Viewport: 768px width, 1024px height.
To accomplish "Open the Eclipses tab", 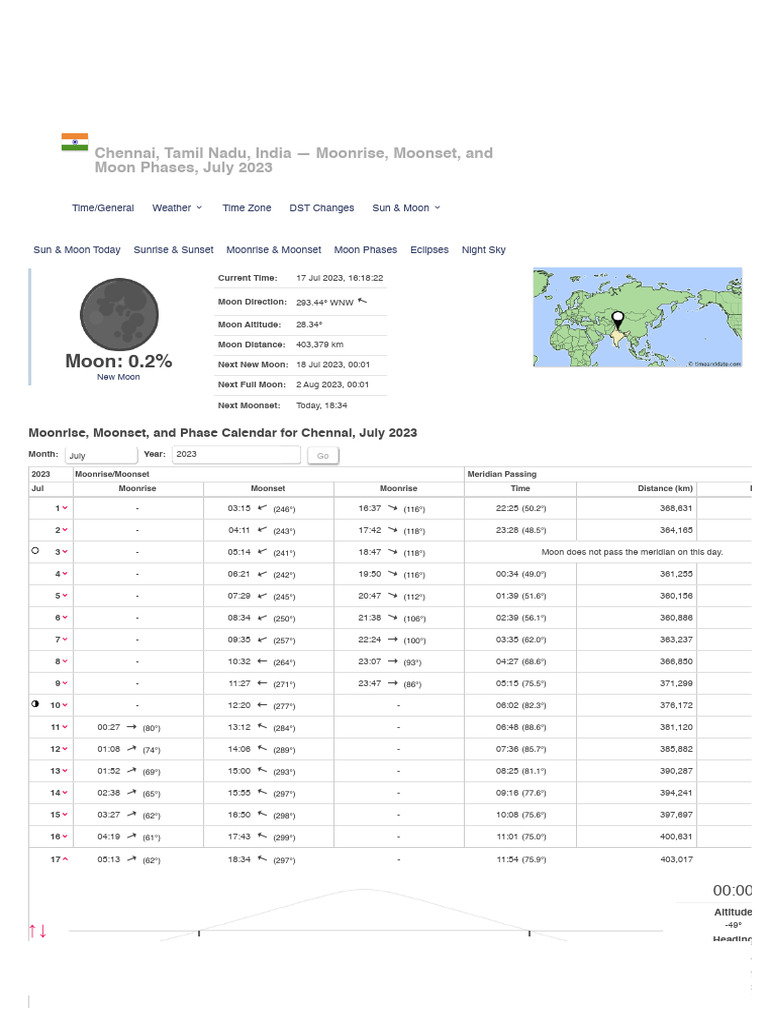I will pyautogui.click(x=430, y=249).
